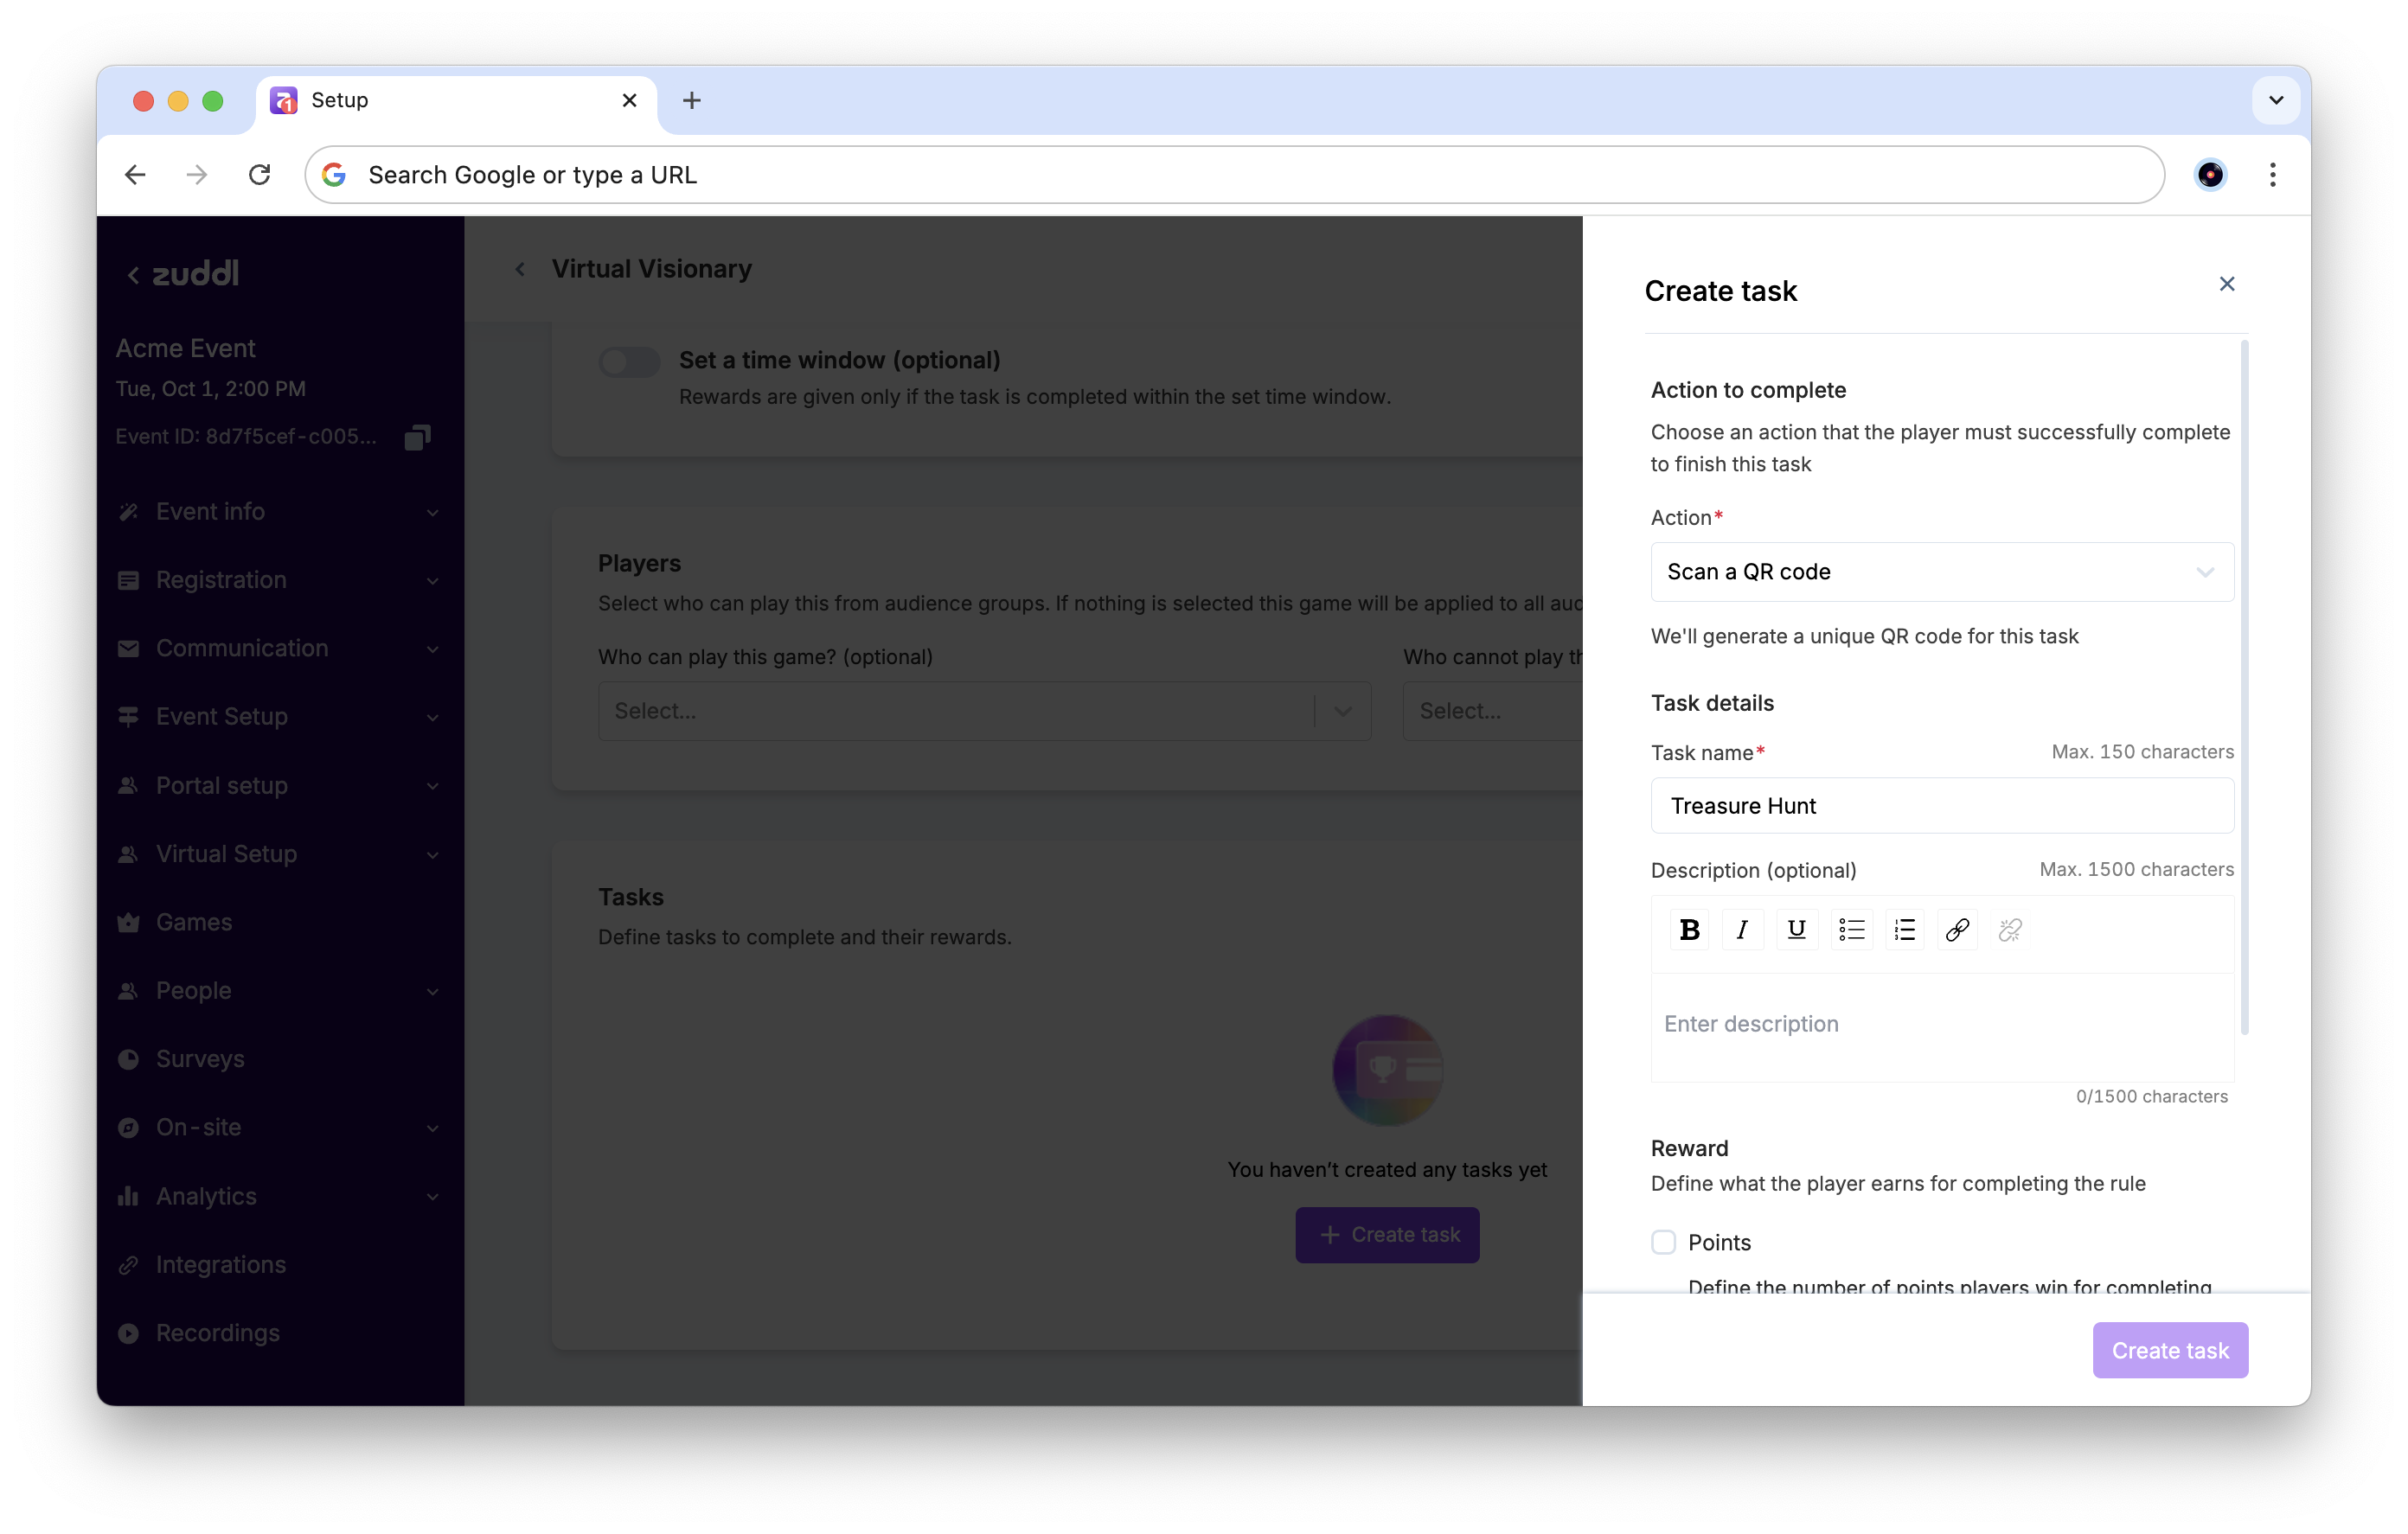Close the Create task panel
2408x1534 pixels.
(x=2226, y=284)
